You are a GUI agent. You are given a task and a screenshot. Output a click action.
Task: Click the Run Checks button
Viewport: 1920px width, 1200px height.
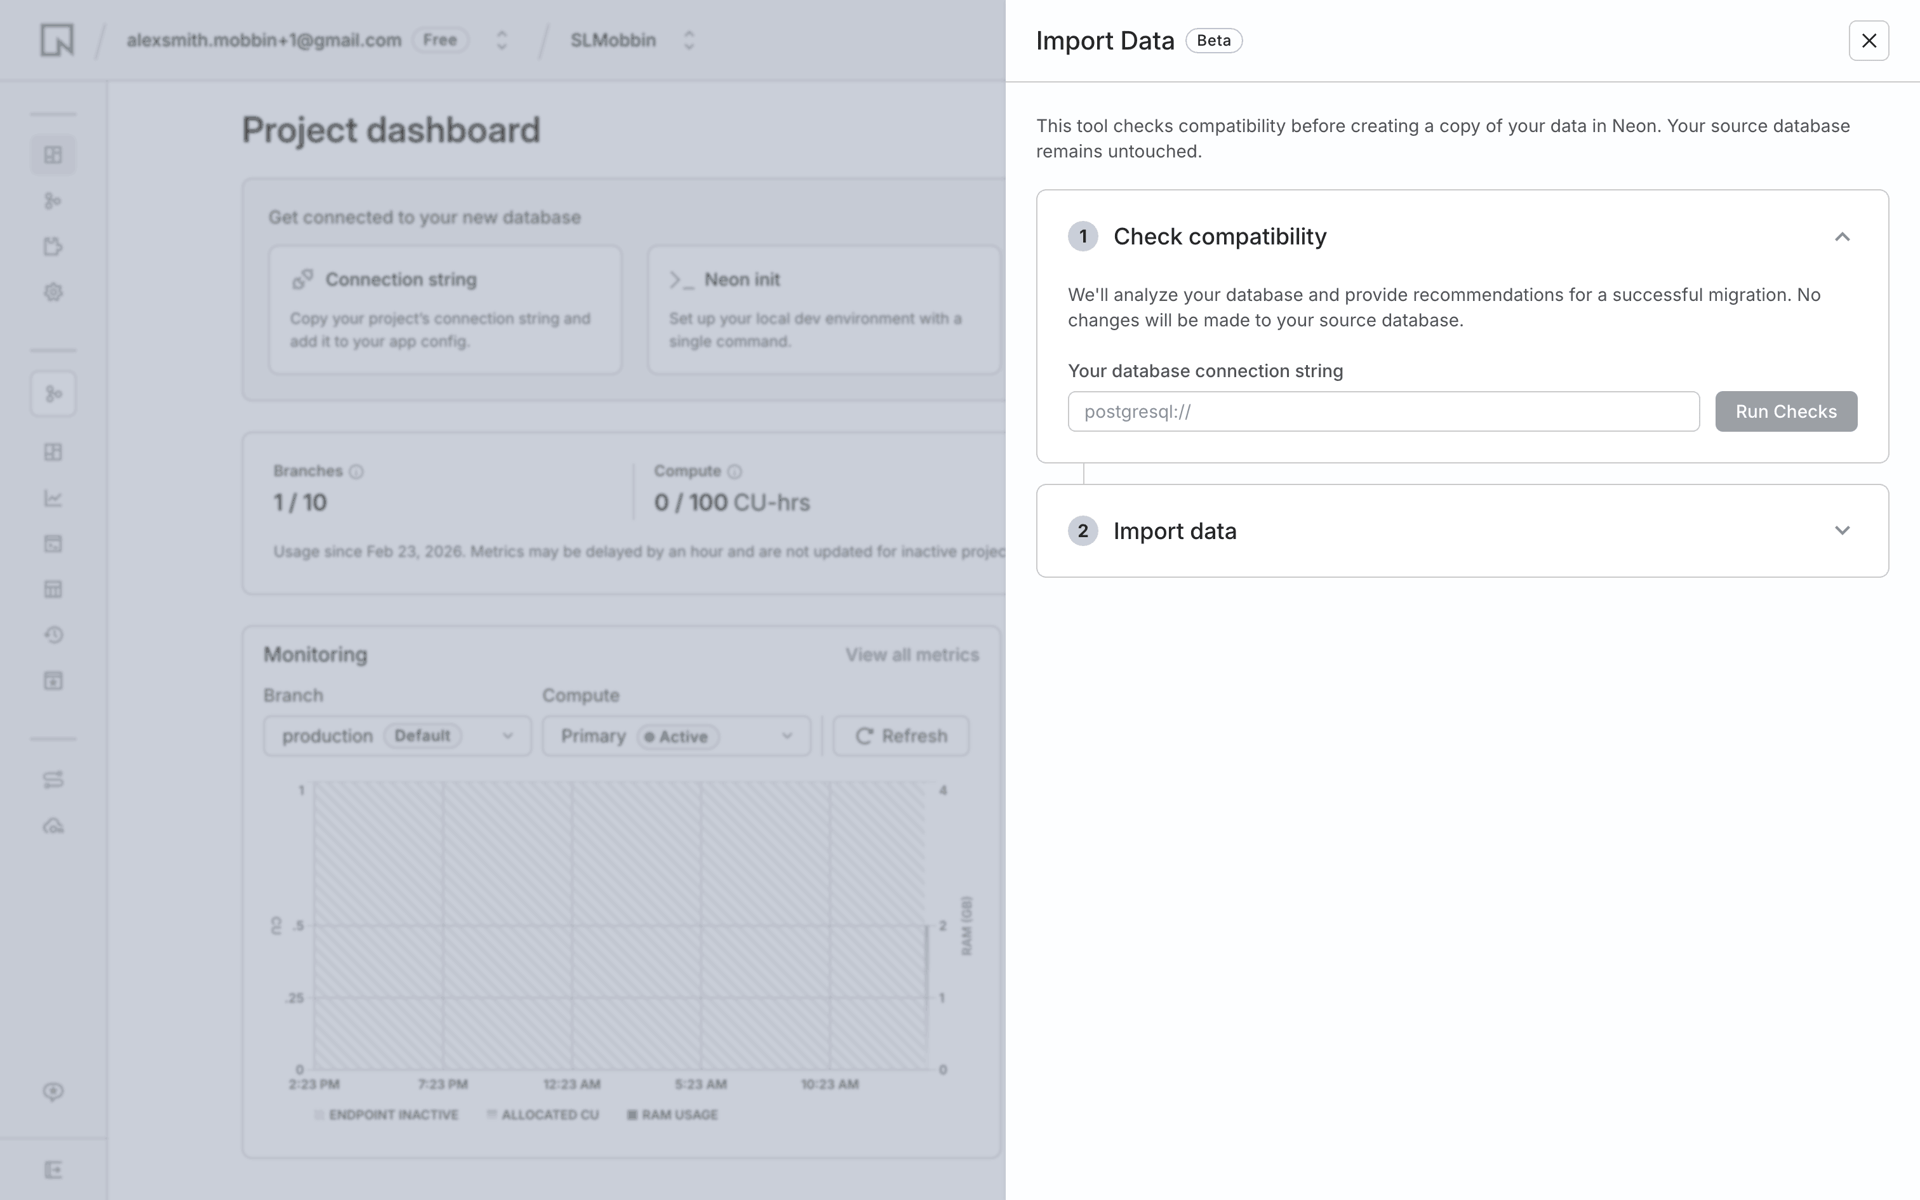(x=1786, y=411)
